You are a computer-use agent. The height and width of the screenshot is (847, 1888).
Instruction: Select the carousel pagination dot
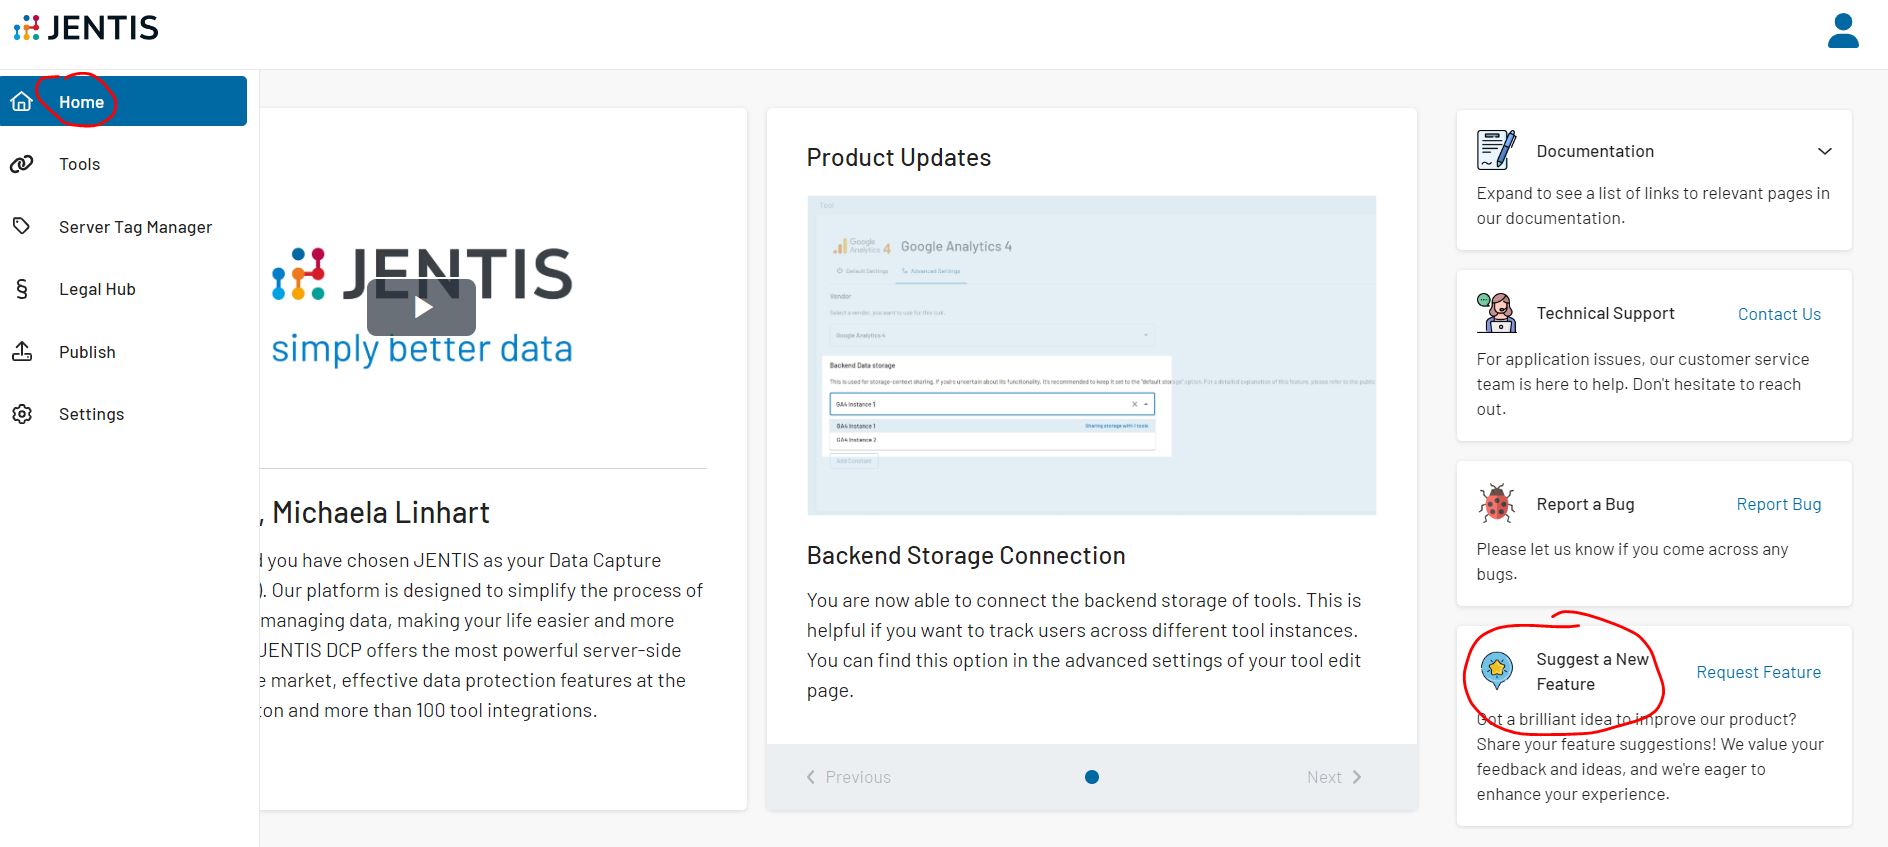pyautogui.click(x=1092, y=777)
